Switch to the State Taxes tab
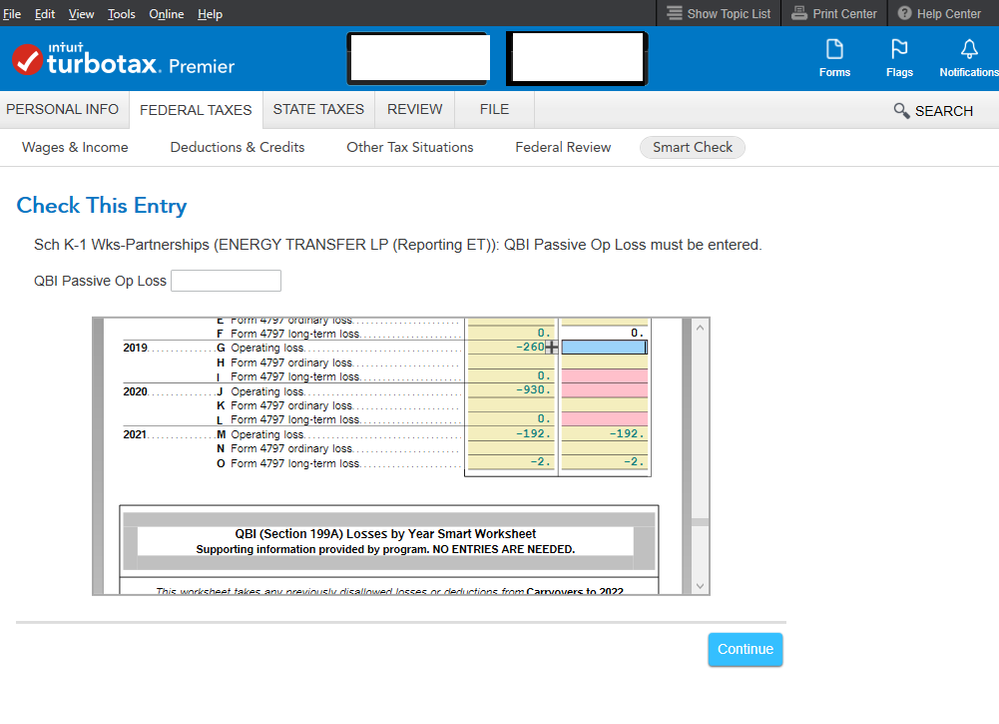The height and width of the screenshot is (724, 999). [319, 110]
